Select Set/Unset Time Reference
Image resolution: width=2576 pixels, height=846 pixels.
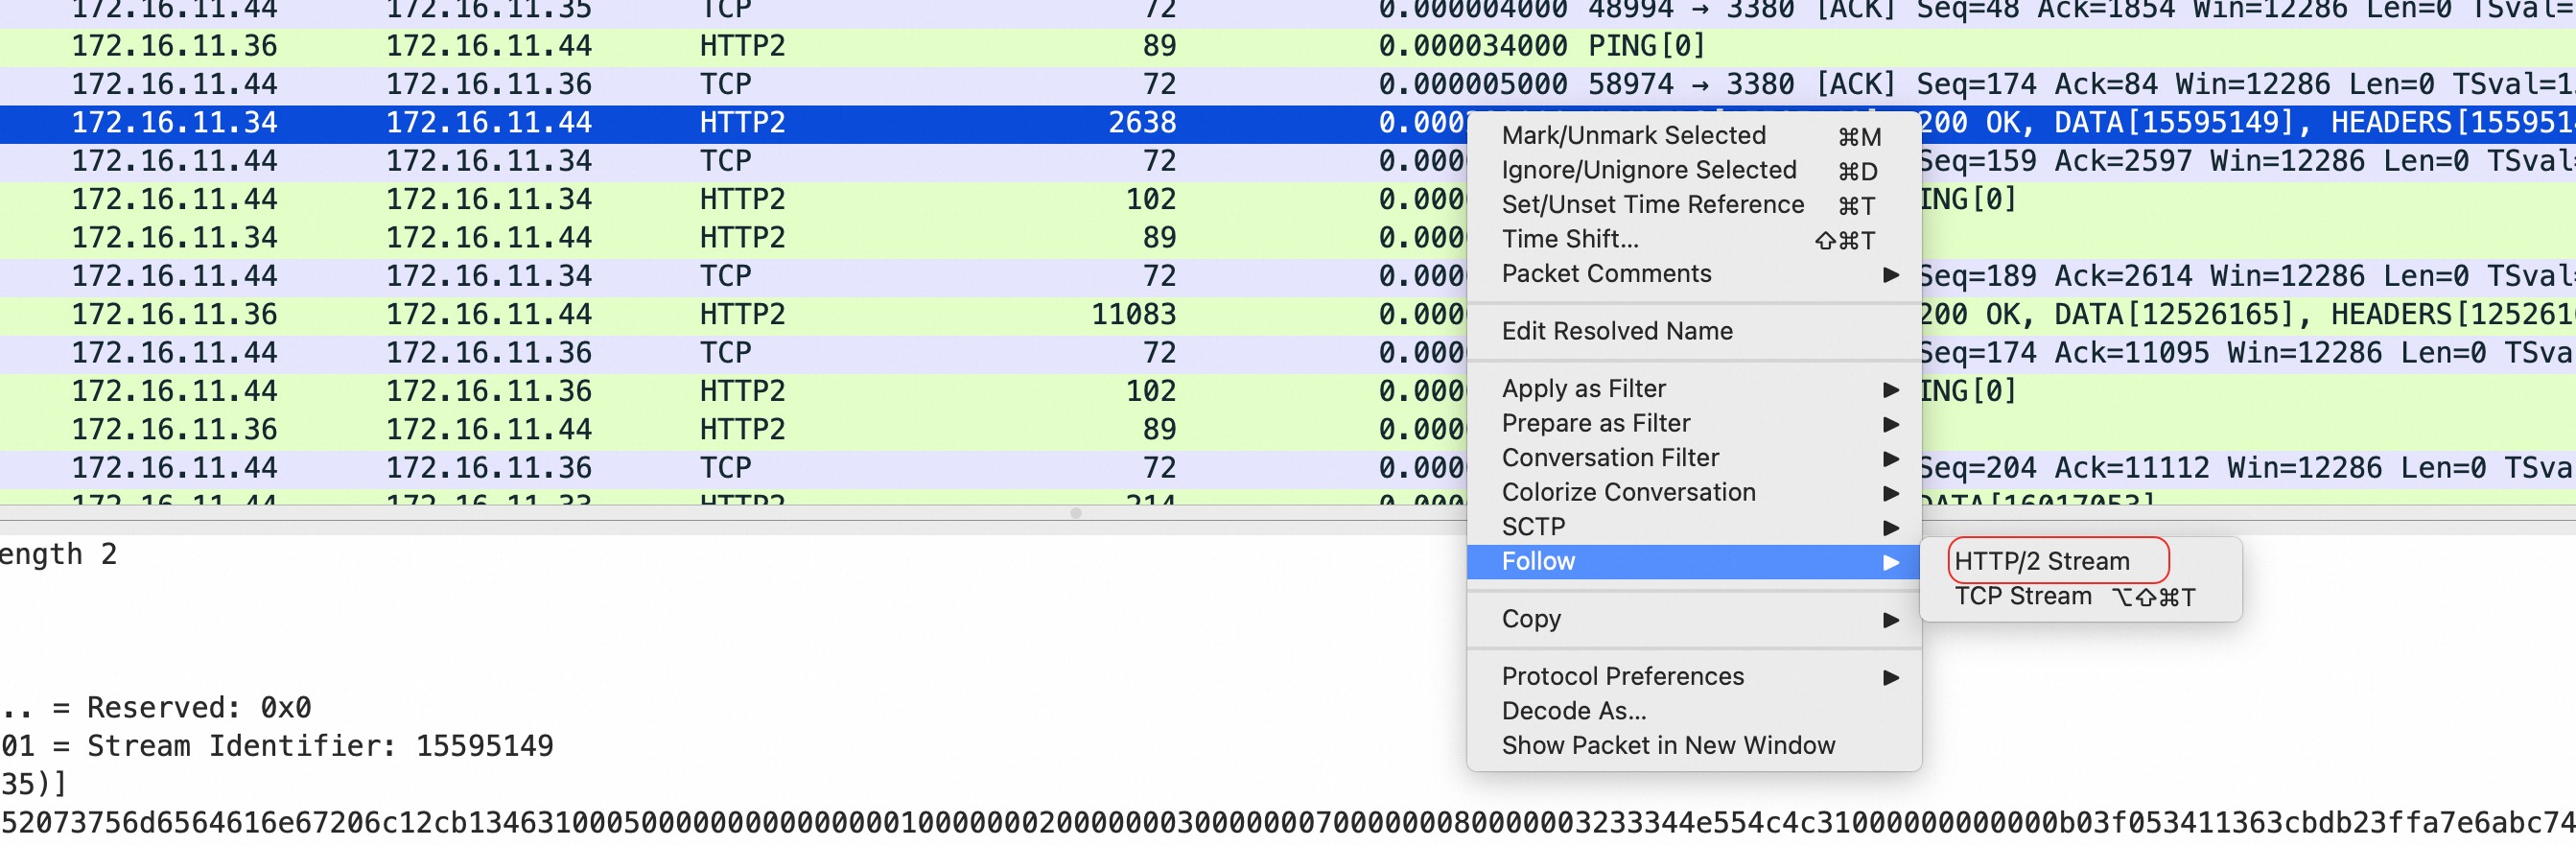pos(1652,204)
